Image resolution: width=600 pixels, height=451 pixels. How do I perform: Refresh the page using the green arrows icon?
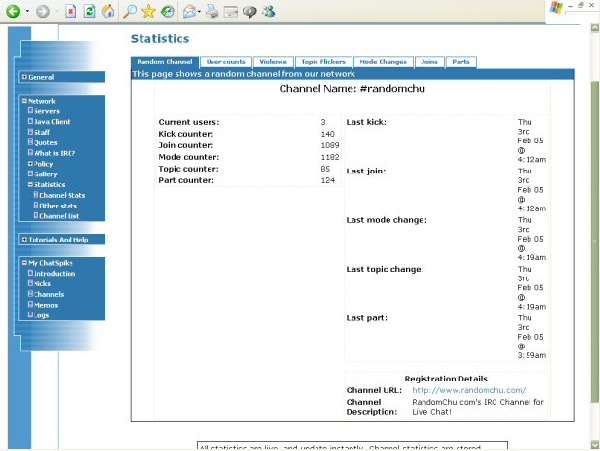pyautogui.click(x=90, y=11)
